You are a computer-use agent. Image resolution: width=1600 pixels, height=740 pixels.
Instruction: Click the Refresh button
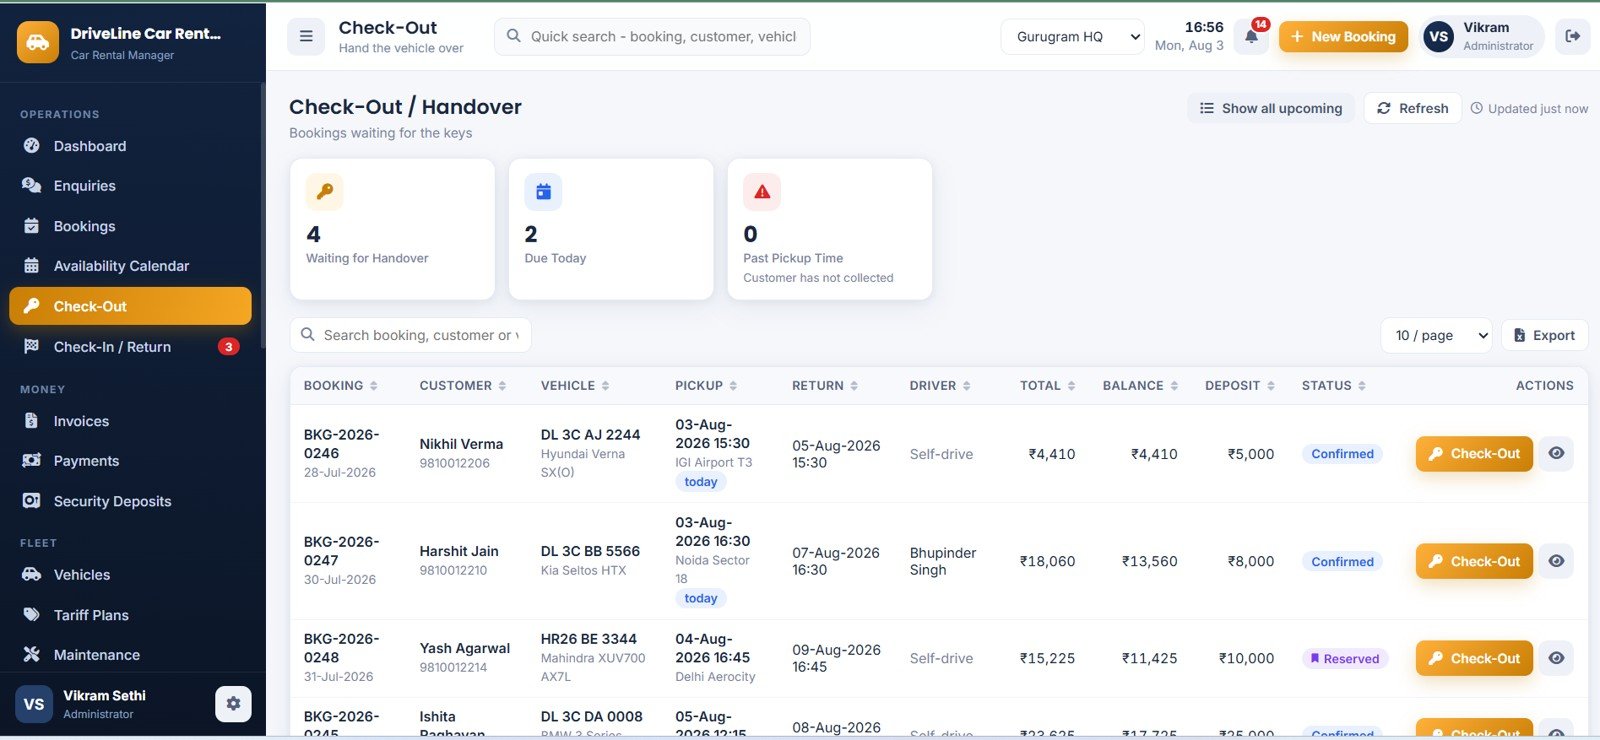tap(1412, 108)
